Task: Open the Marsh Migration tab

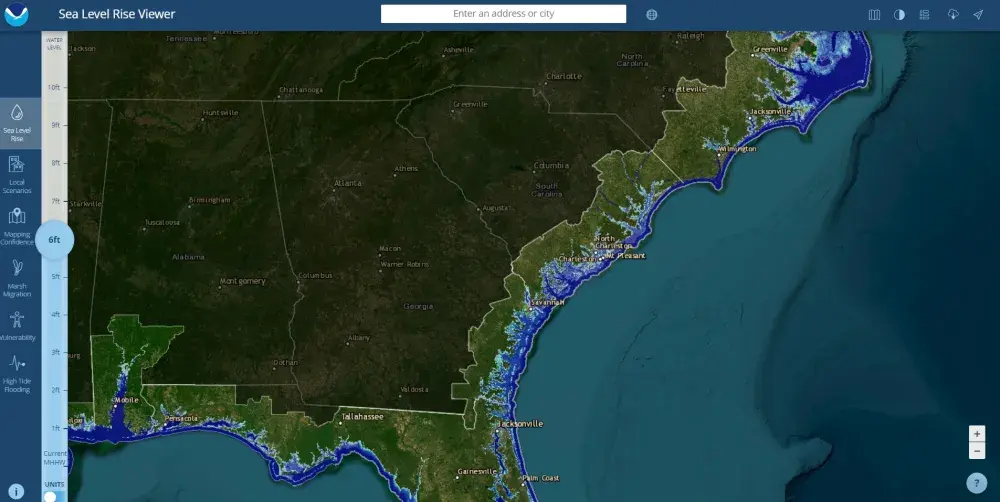Action: 17,277
